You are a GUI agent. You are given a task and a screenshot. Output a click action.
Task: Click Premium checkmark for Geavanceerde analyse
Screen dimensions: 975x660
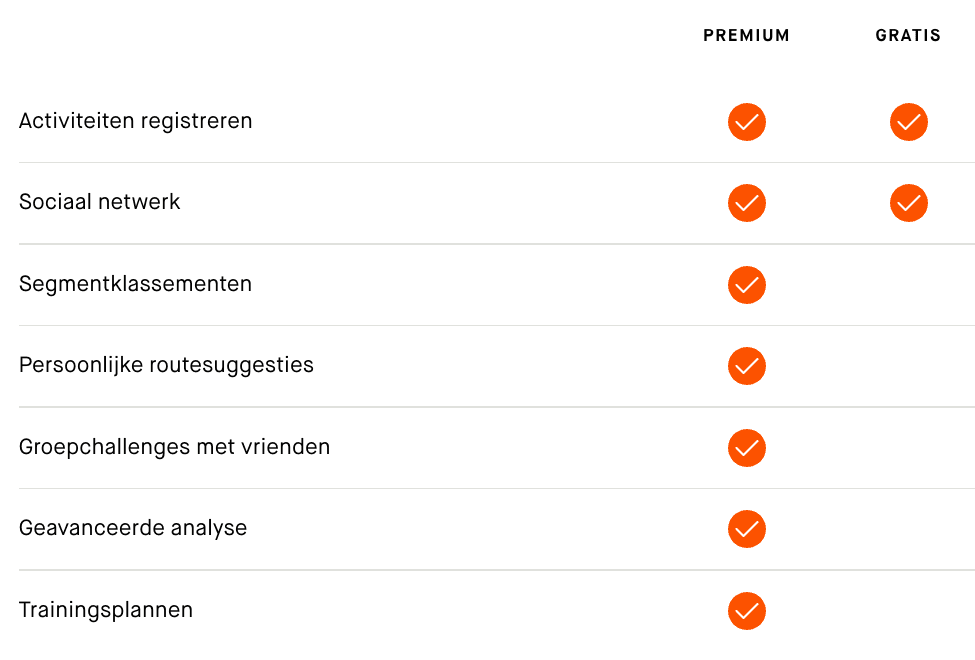coord(747,529)
